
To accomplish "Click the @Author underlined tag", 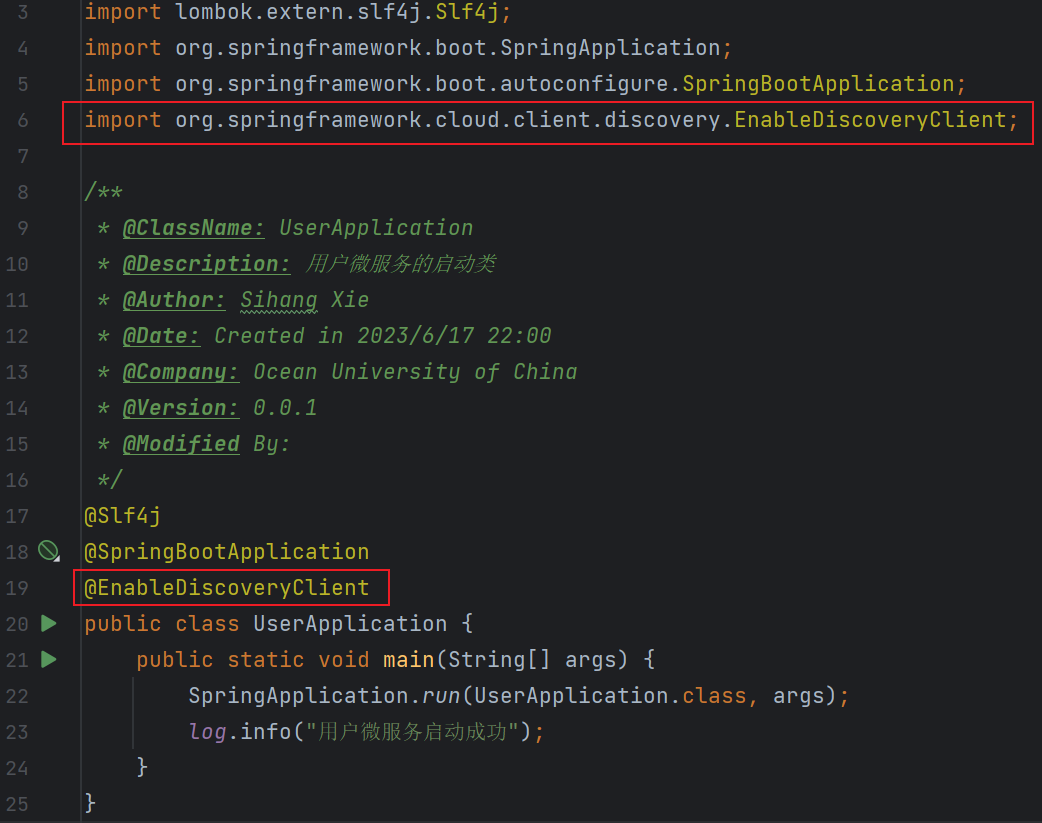I will click(x=174, y=299).
